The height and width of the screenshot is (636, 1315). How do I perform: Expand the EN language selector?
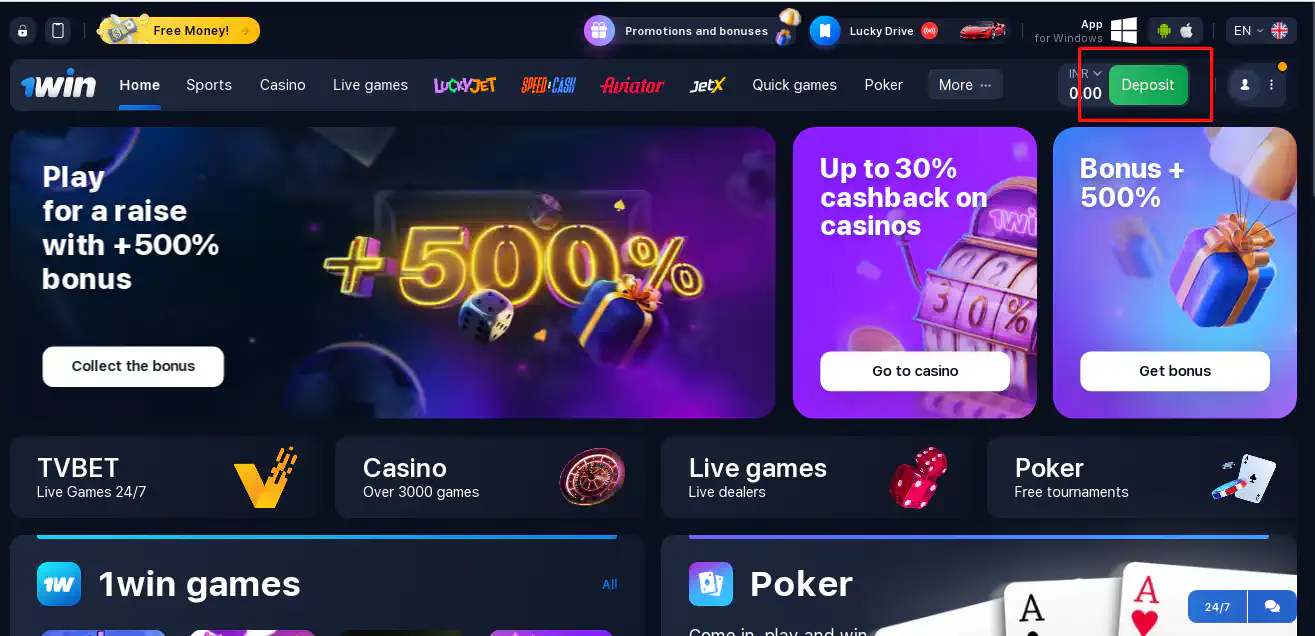(1260, 31)
